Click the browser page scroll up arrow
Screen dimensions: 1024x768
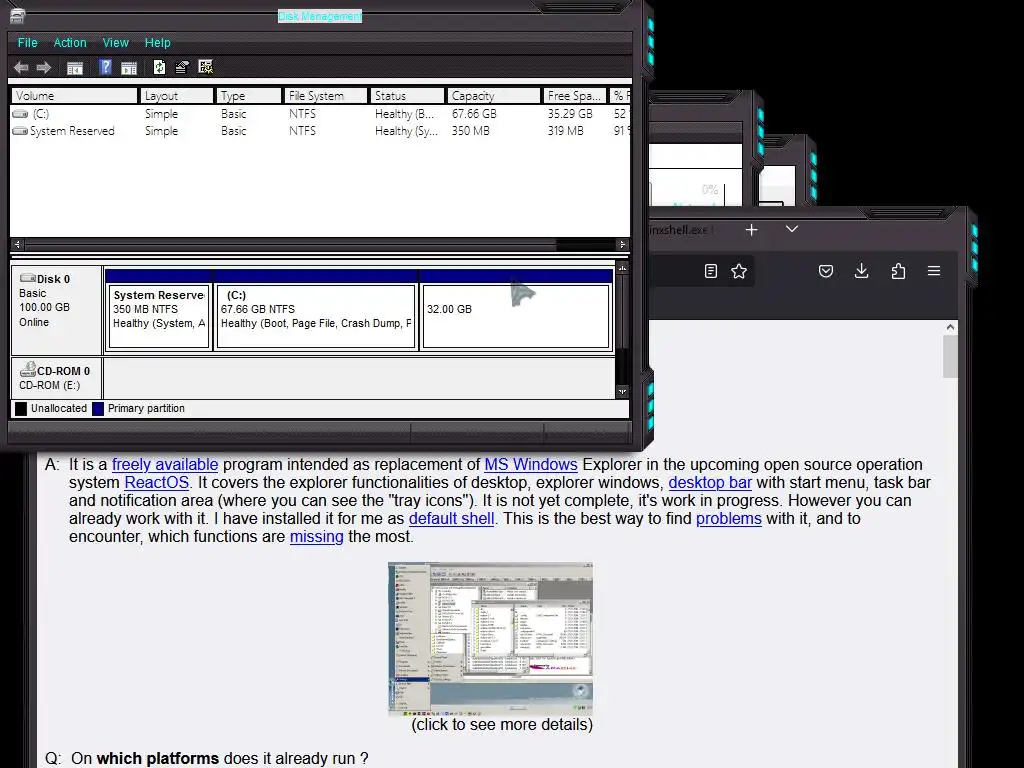tap(950, 327)
